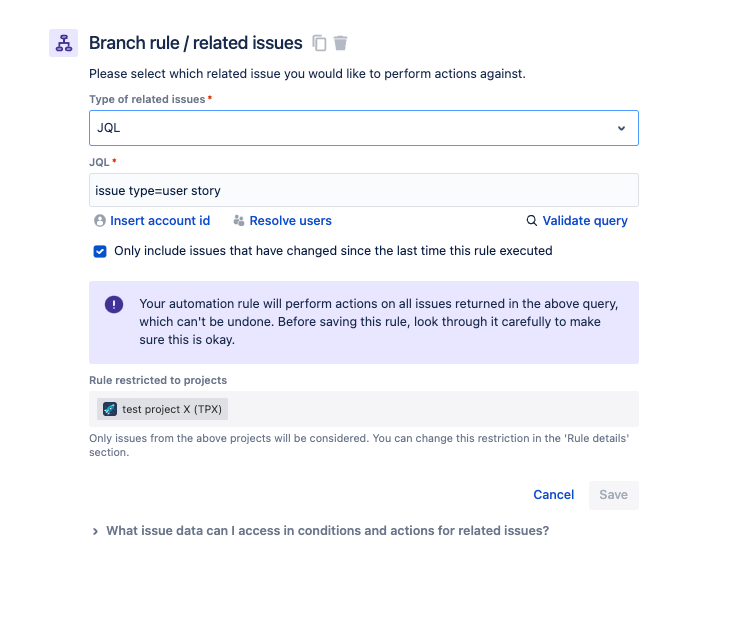
Task: Click the 'Only include issues' checkbox label text
Action: click(333, 251)
